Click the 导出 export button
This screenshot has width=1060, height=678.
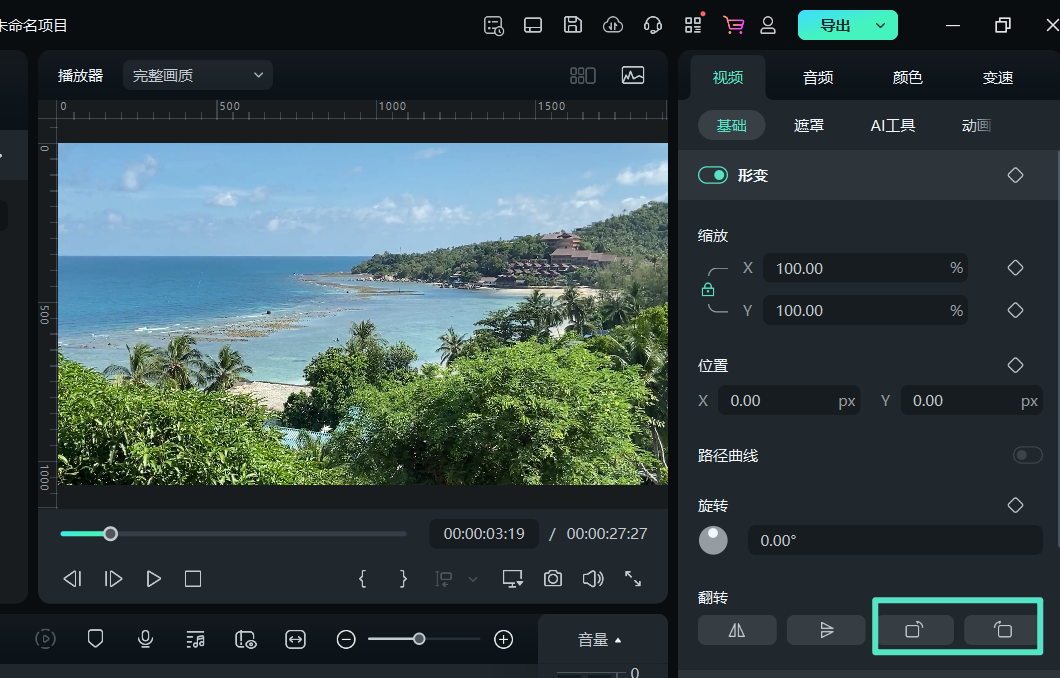[x=834, y=25]
